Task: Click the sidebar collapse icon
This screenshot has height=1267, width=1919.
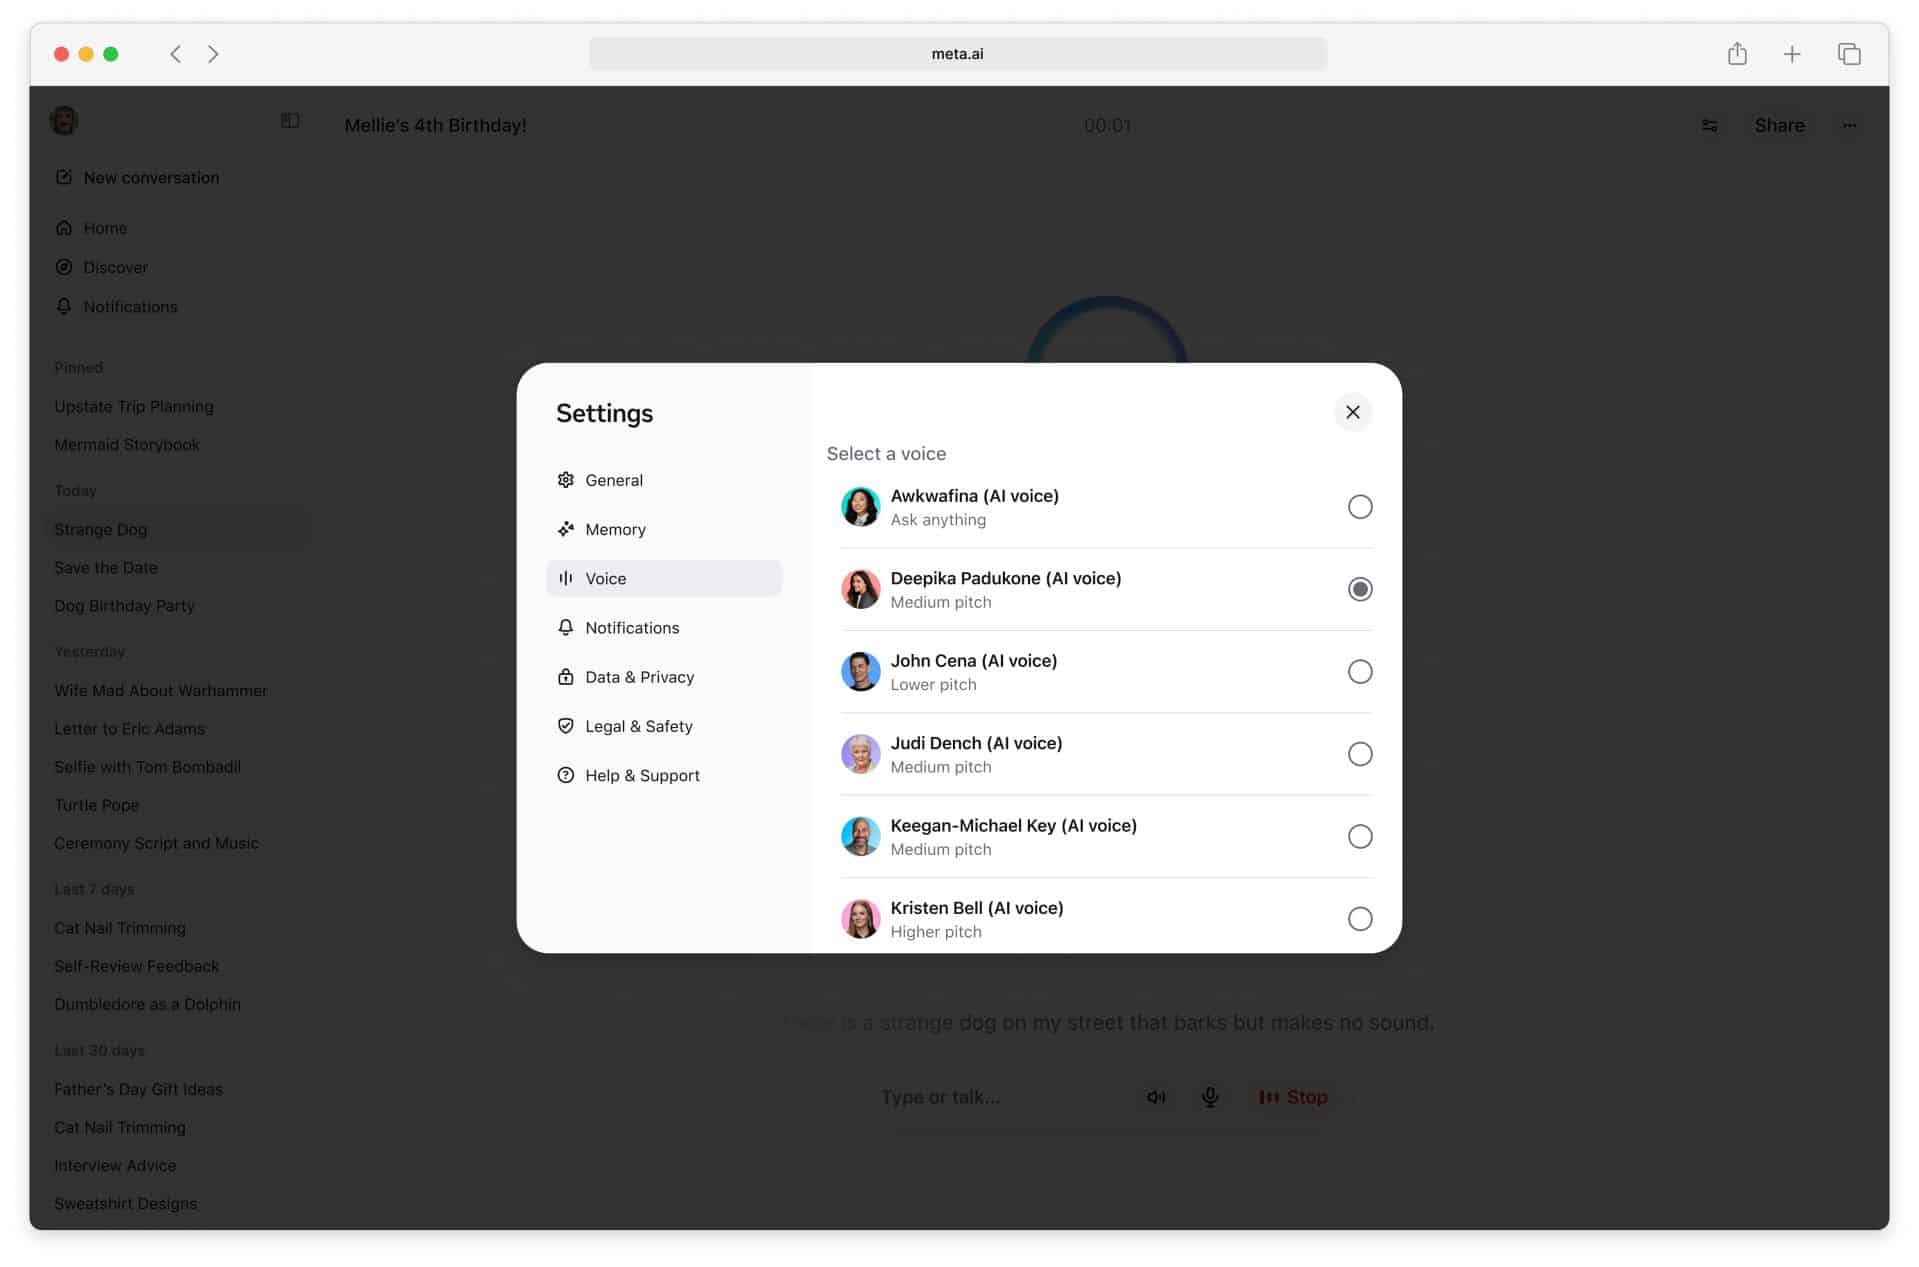Action: 290,121
